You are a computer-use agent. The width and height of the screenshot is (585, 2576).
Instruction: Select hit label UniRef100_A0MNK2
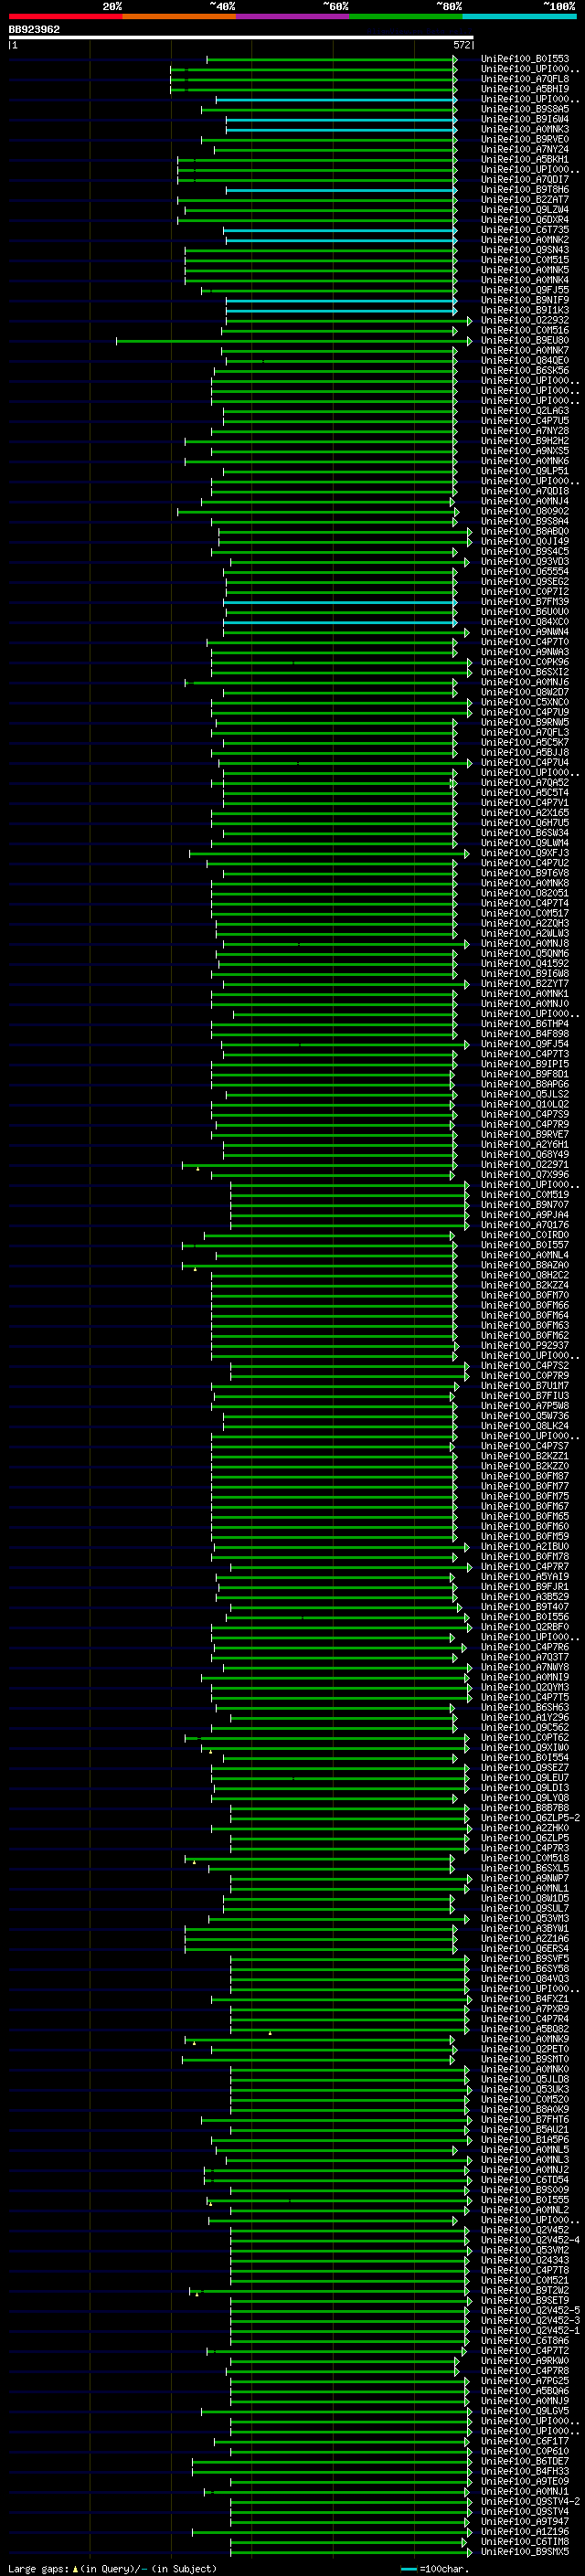[x=525, y=240]
